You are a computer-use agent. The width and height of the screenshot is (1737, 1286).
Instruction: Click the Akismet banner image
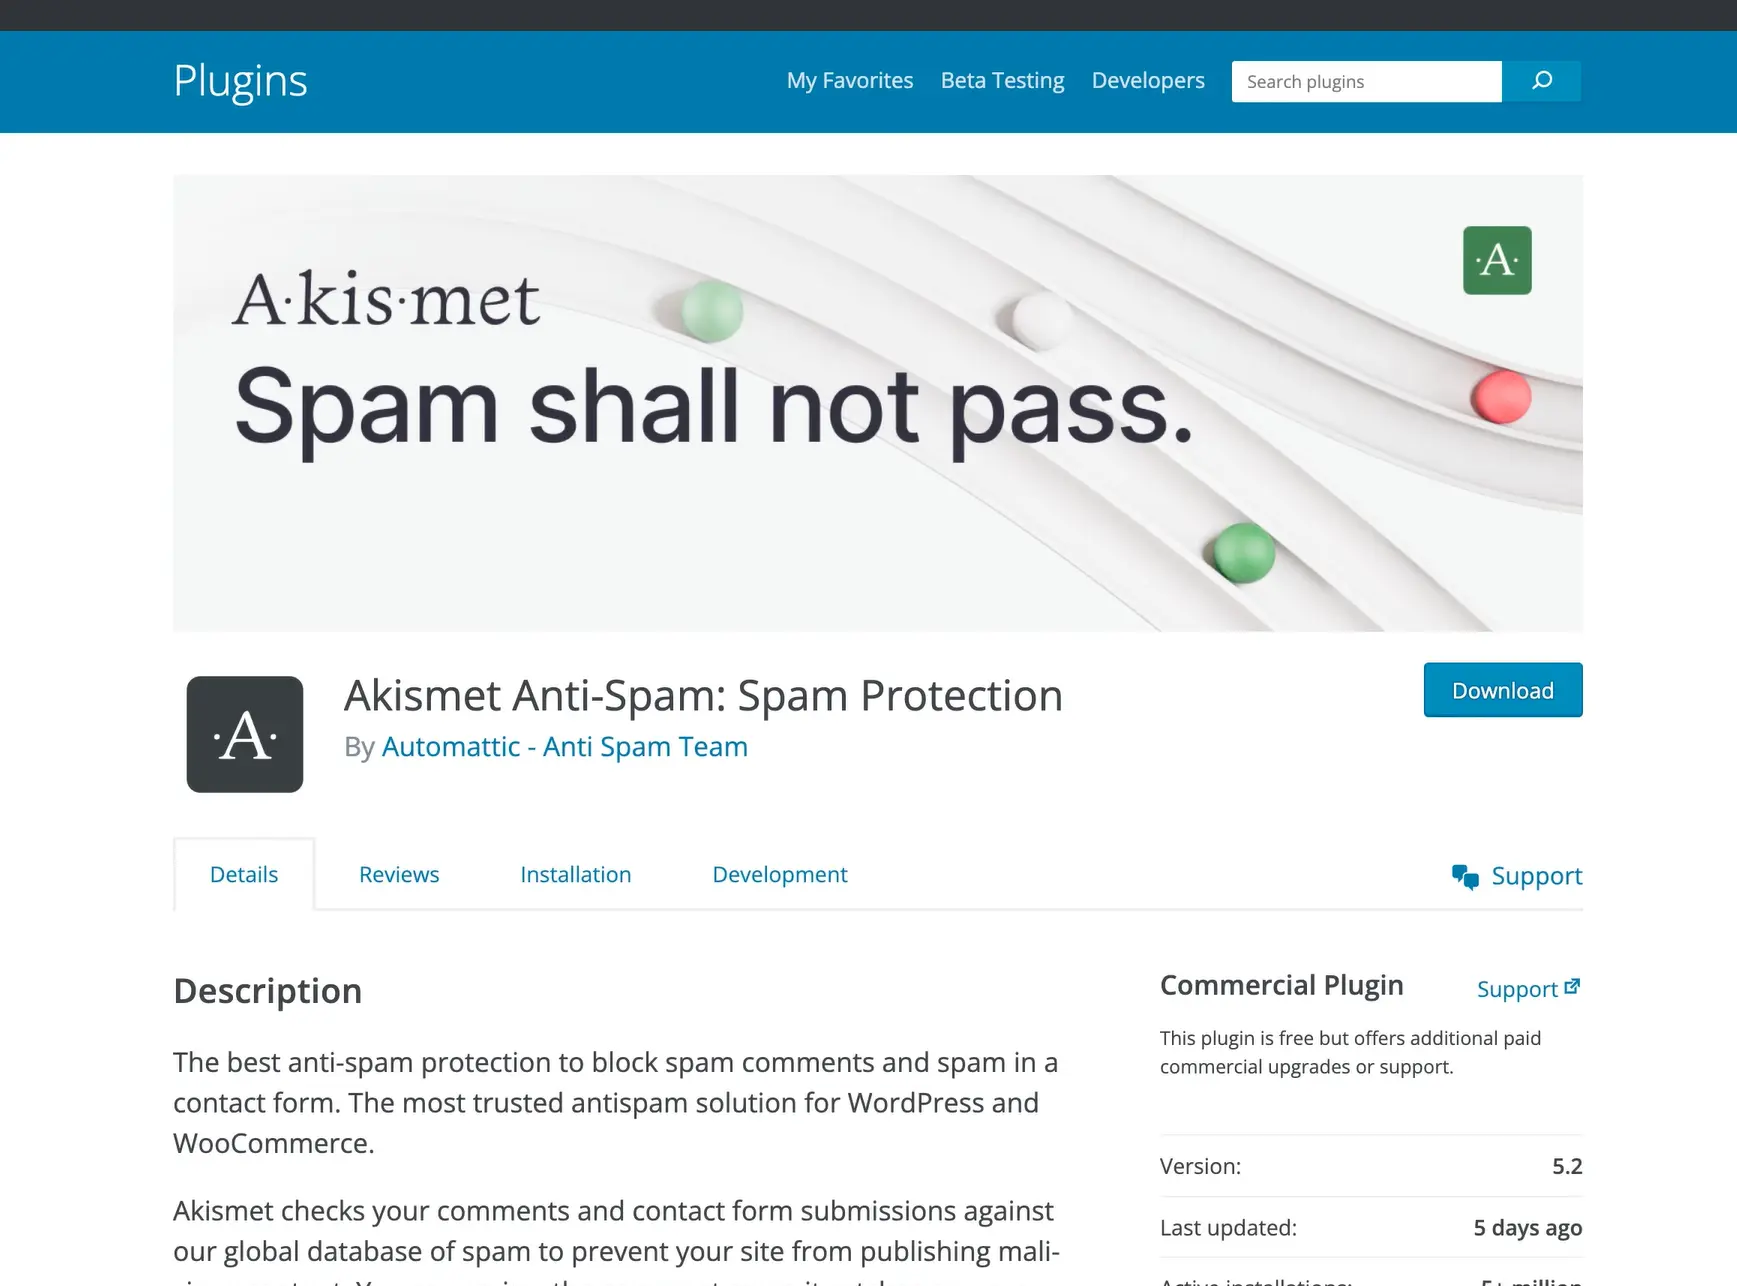[x=877, y=403]
